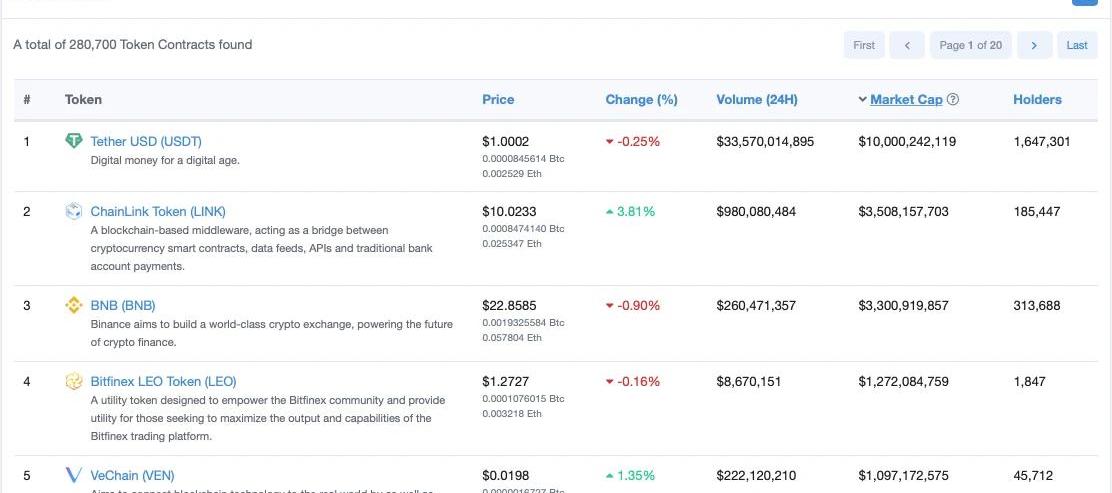Click the Price column header
The height and width of the screenshot is (493, 1112).
click(498, 99)
